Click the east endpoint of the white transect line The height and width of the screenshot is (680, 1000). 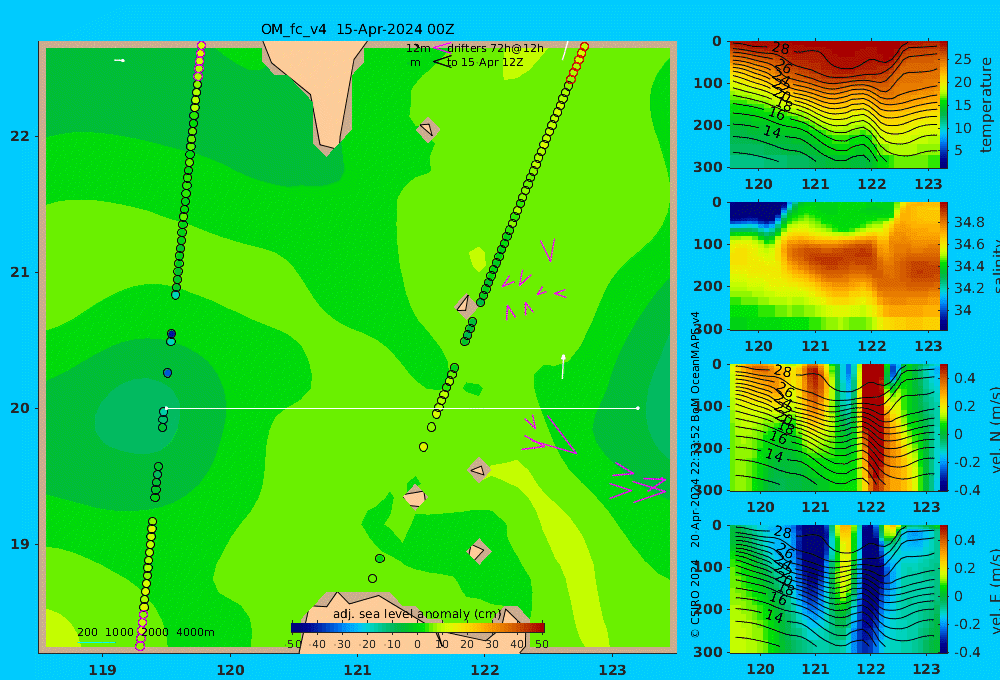638,408
